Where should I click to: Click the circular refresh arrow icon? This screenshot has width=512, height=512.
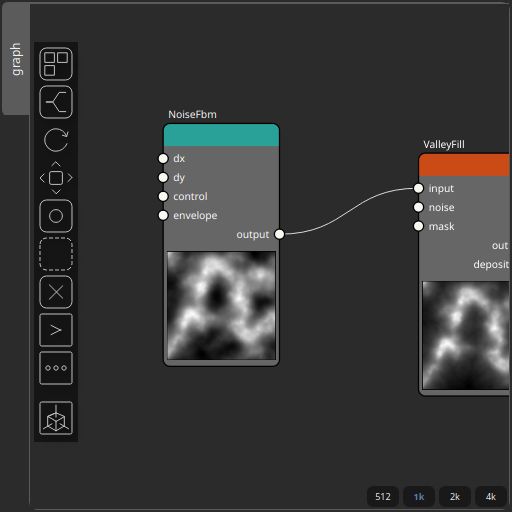pyautogui.click(x=56, y=140)
